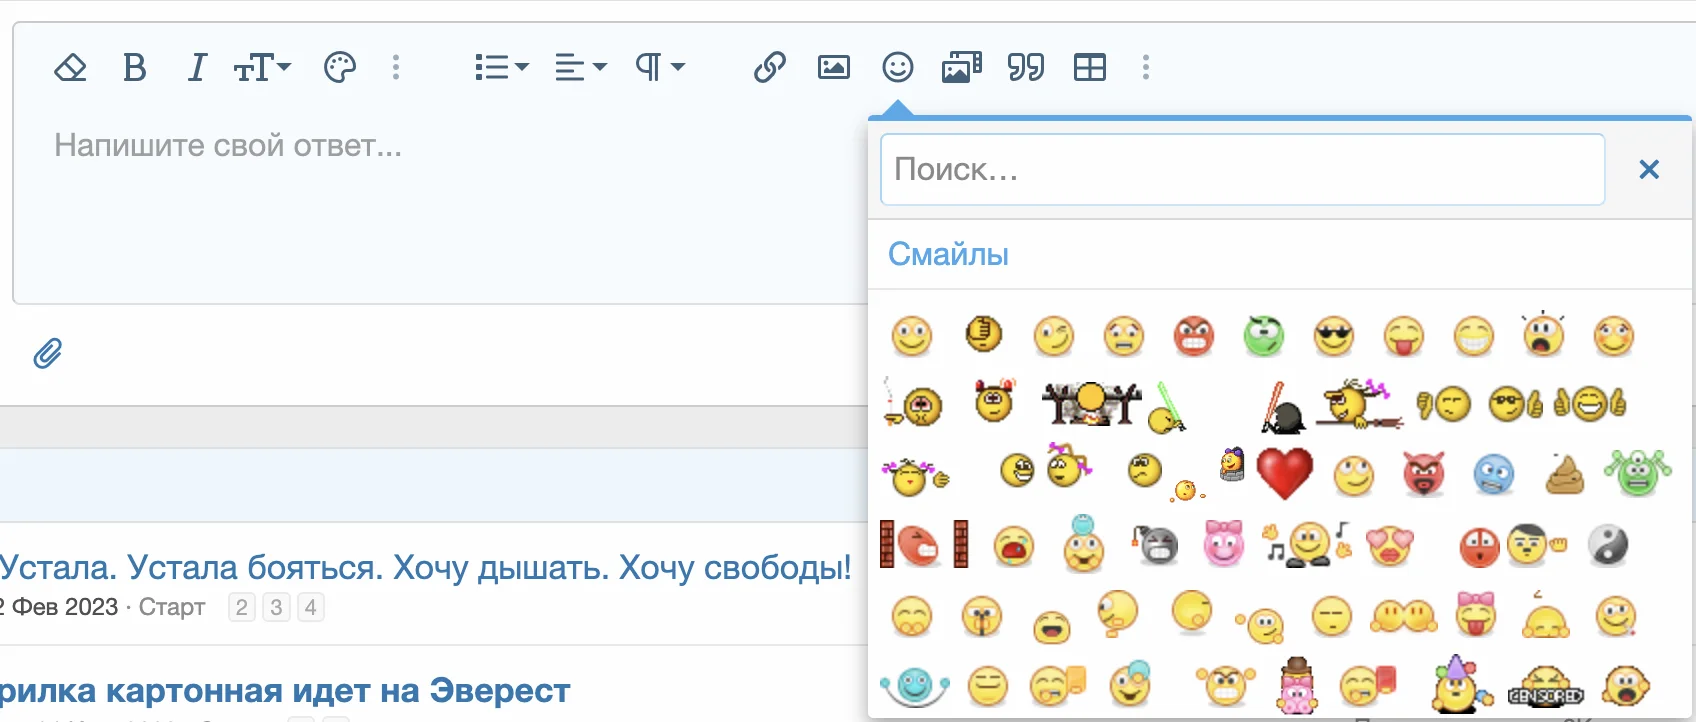Insert the red devil smiley
1696x722 pixels.
1424,474
